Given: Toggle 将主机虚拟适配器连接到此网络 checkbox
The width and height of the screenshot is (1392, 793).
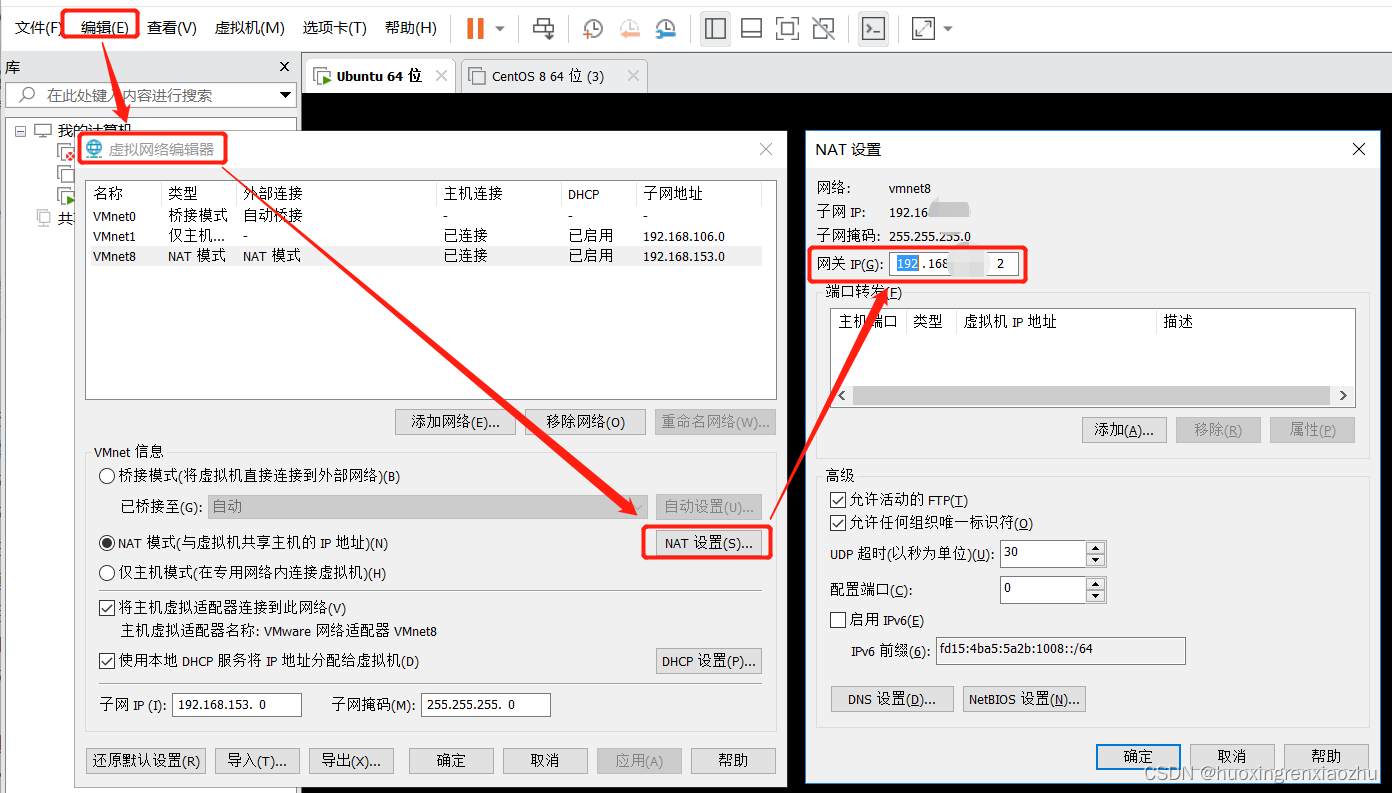Looking at the screenshot, I should [107, 608].
